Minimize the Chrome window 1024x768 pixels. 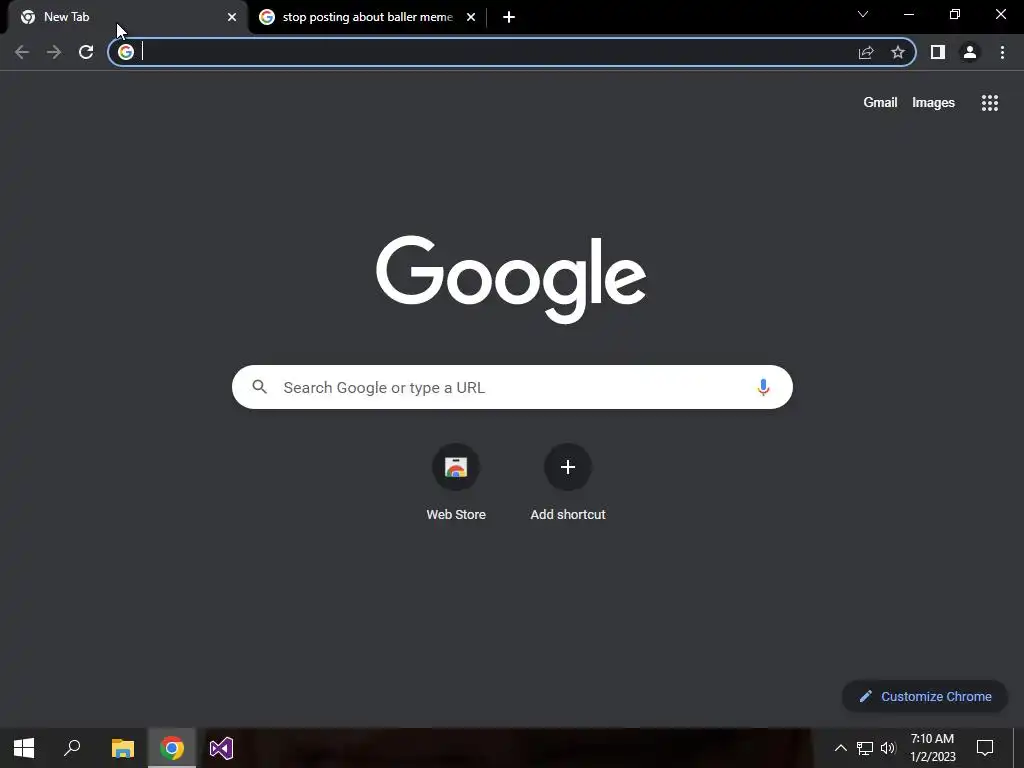click(x=908, y=14)
